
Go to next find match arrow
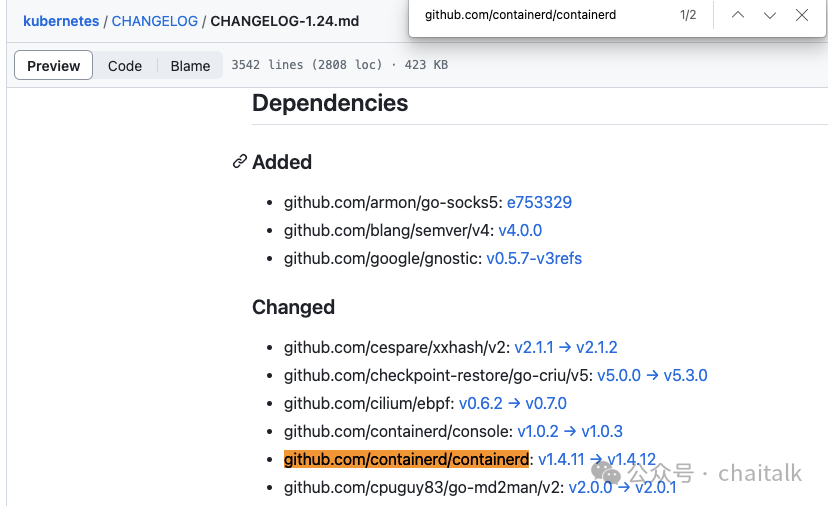coord(770,15)
